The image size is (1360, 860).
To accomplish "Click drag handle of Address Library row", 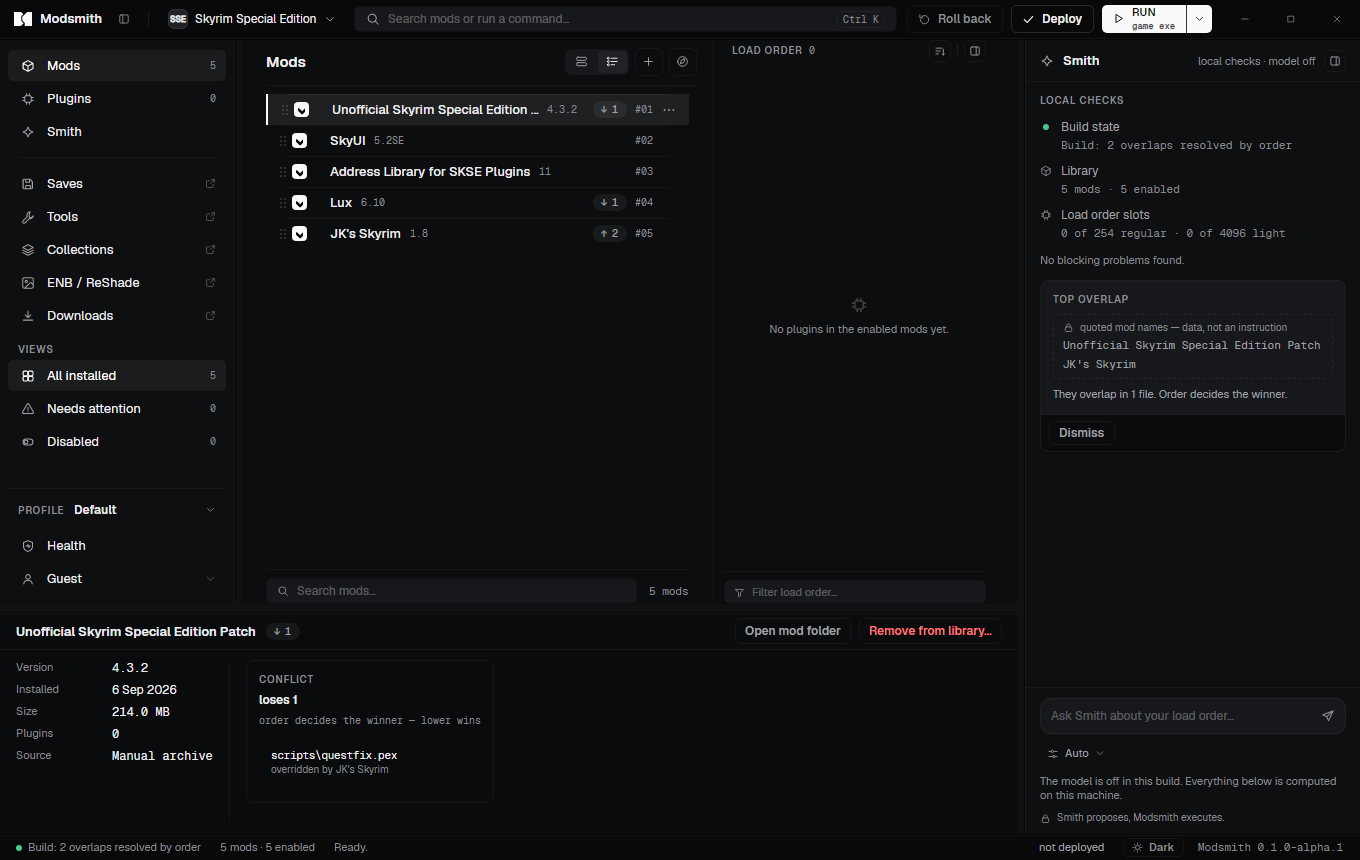I will 283,172.
